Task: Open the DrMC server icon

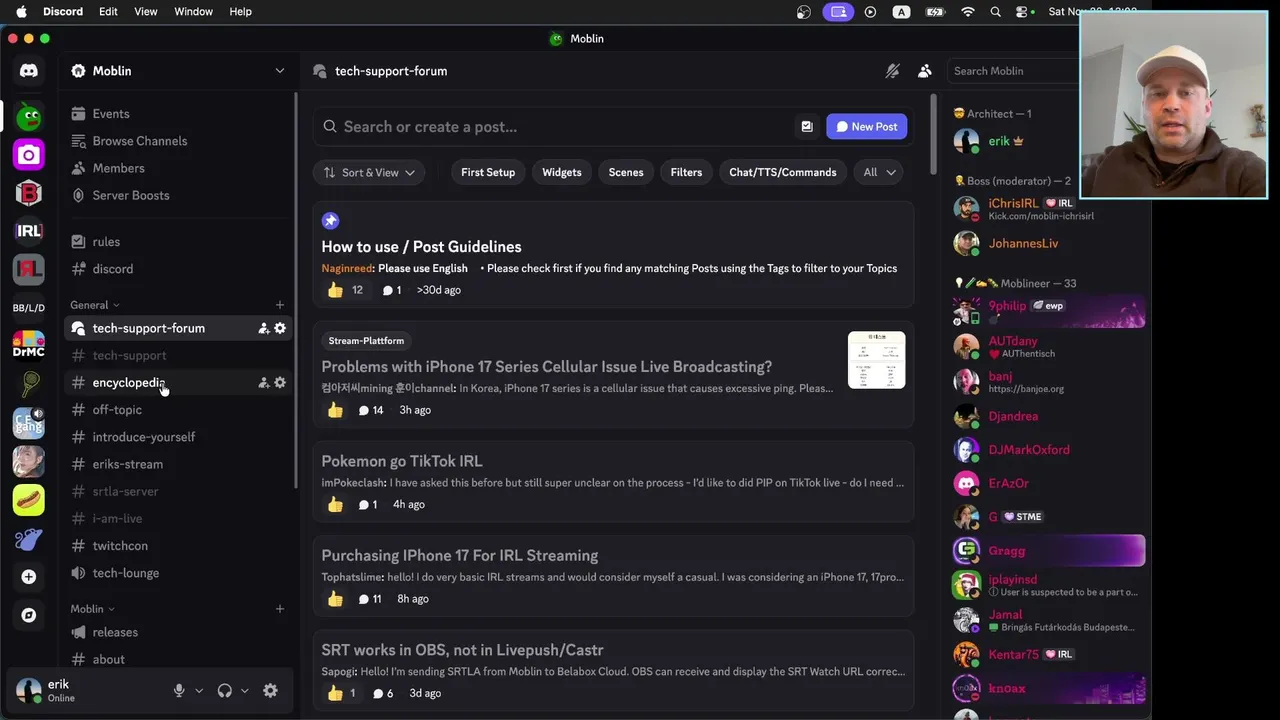Action: 29,345
